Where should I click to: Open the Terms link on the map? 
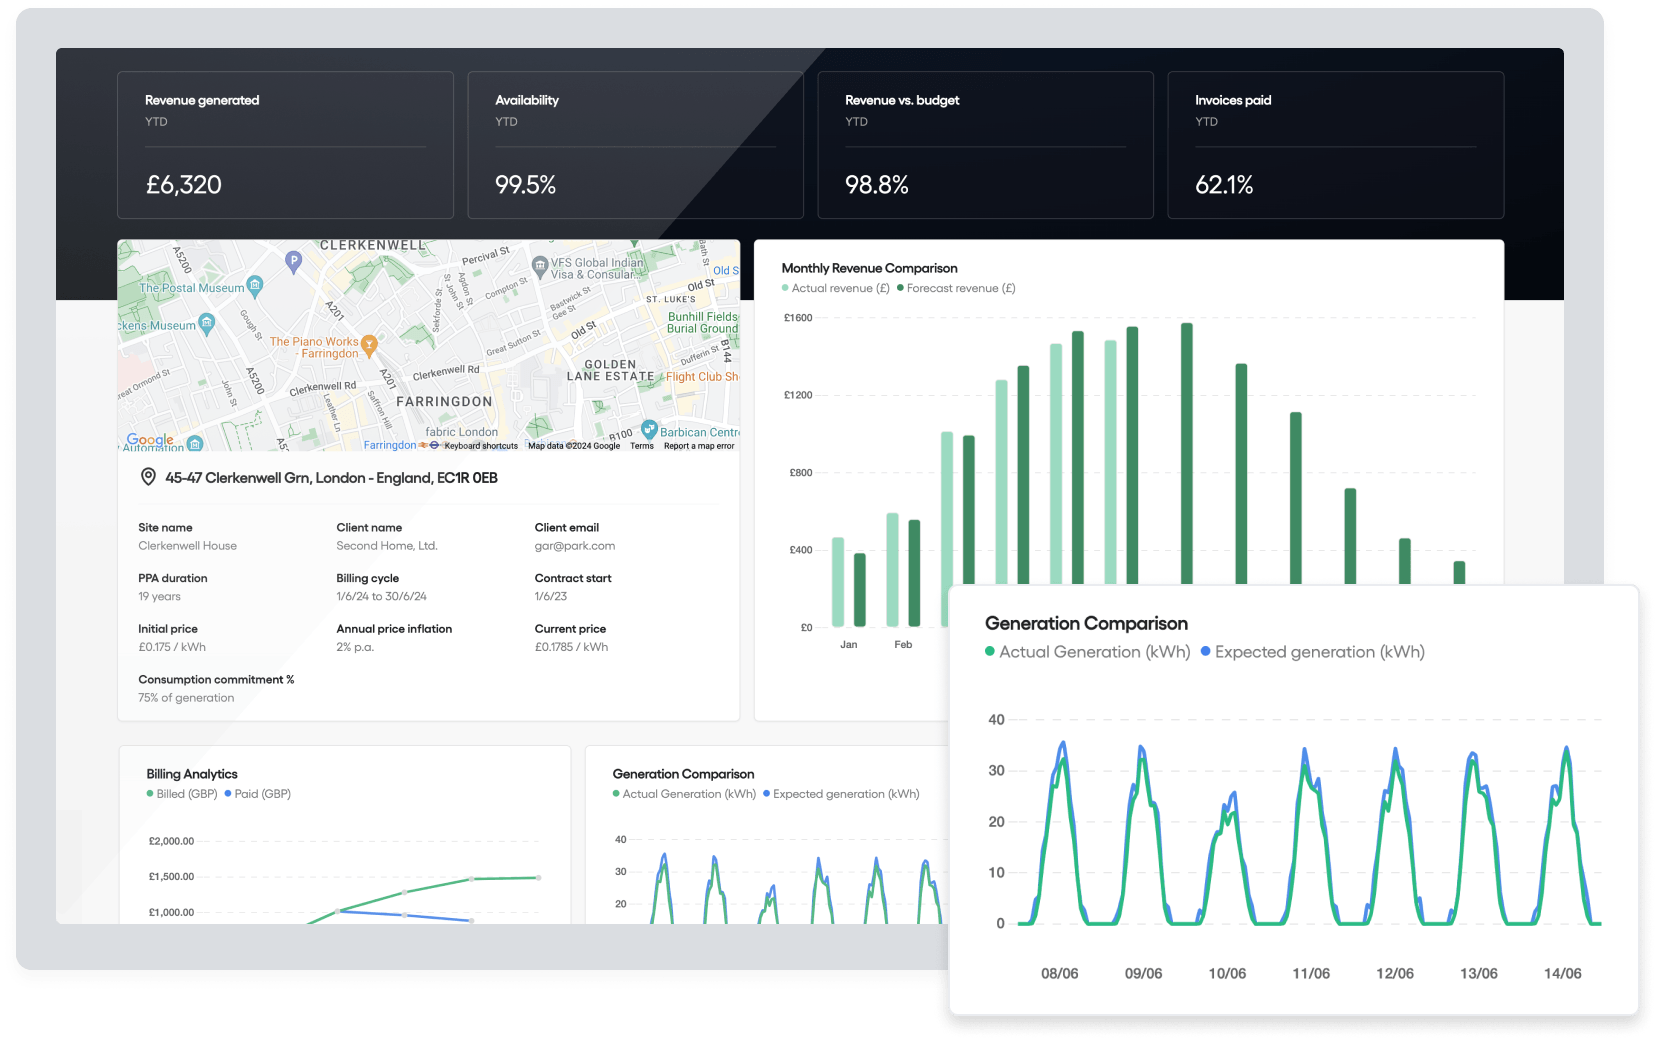click(642, 446)
